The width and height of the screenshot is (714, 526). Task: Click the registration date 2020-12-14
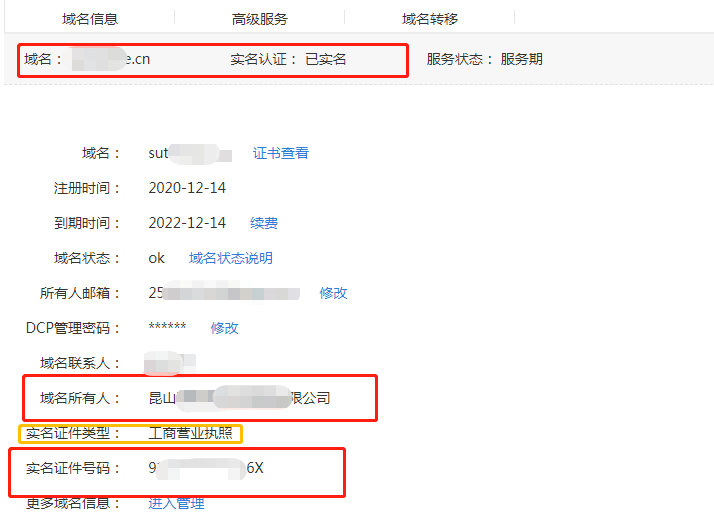pos(187,188)
